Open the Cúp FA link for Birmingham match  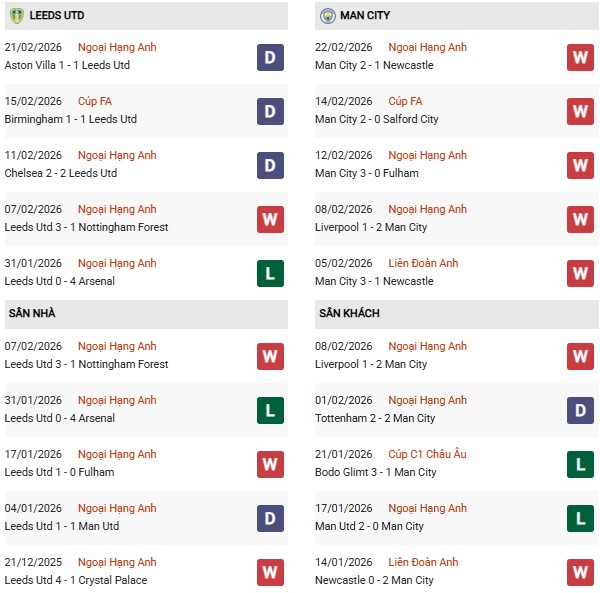(94, 101)
